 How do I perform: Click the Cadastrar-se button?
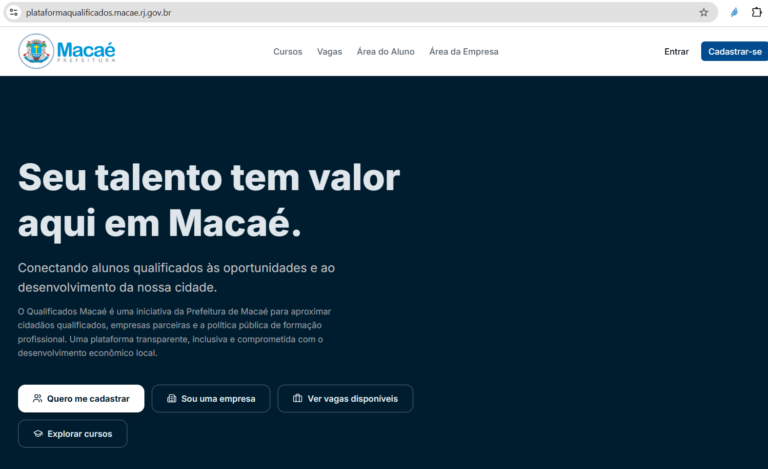[735, 51]
